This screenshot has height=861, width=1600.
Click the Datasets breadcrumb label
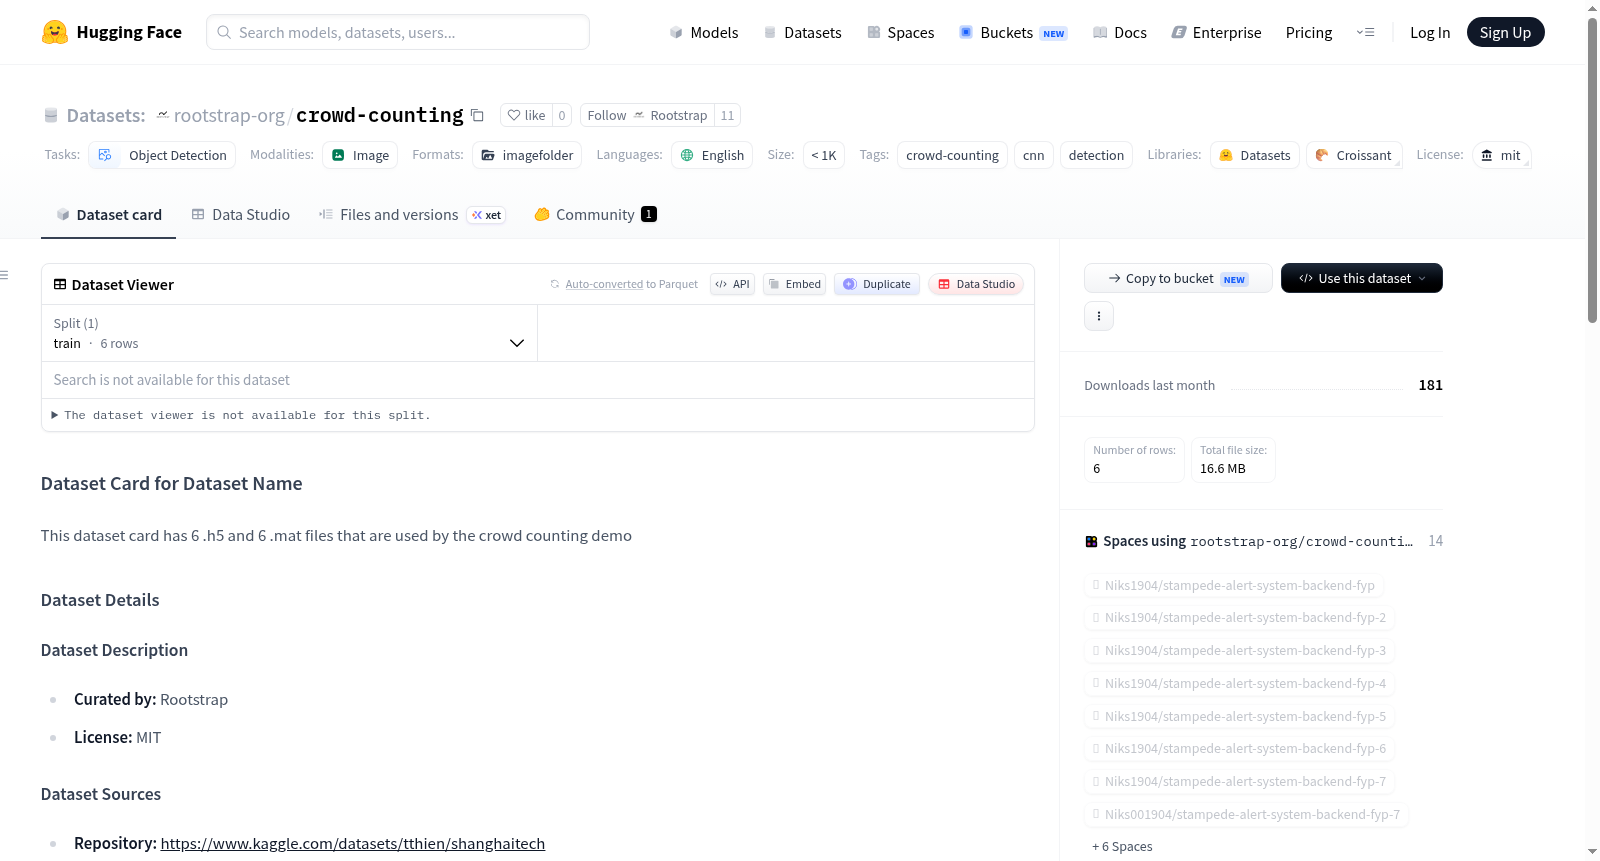[x=106, y=115]
